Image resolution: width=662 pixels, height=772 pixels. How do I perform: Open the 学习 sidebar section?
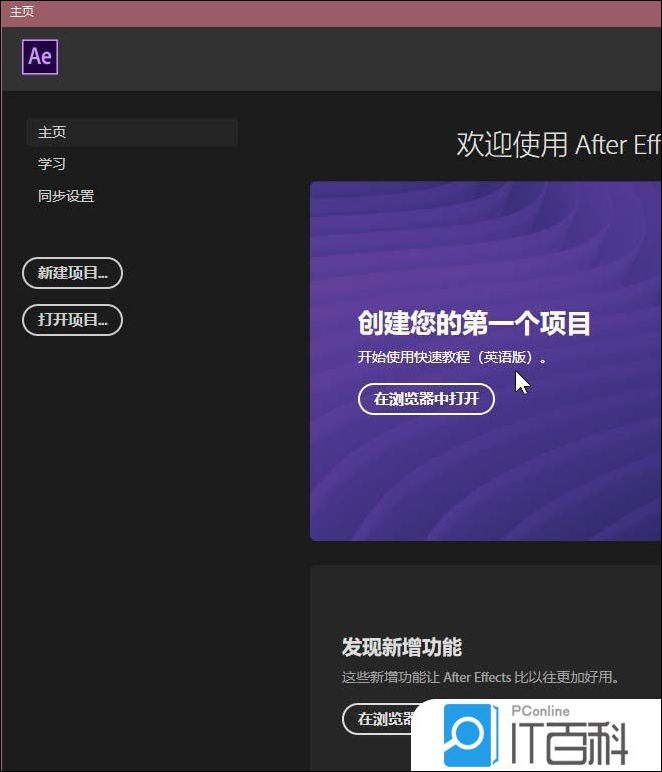(52, 164)
